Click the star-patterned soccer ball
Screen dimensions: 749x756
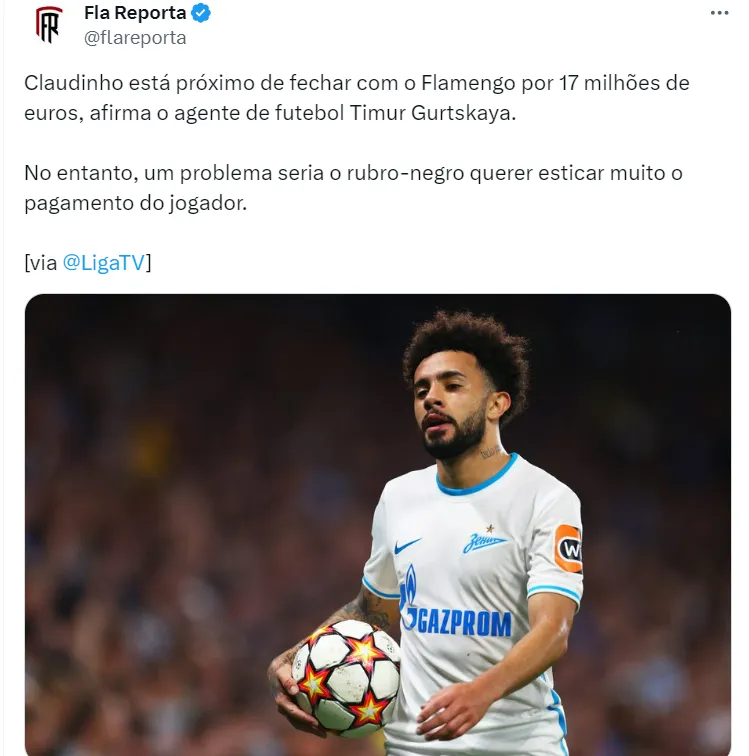(346, 677)
